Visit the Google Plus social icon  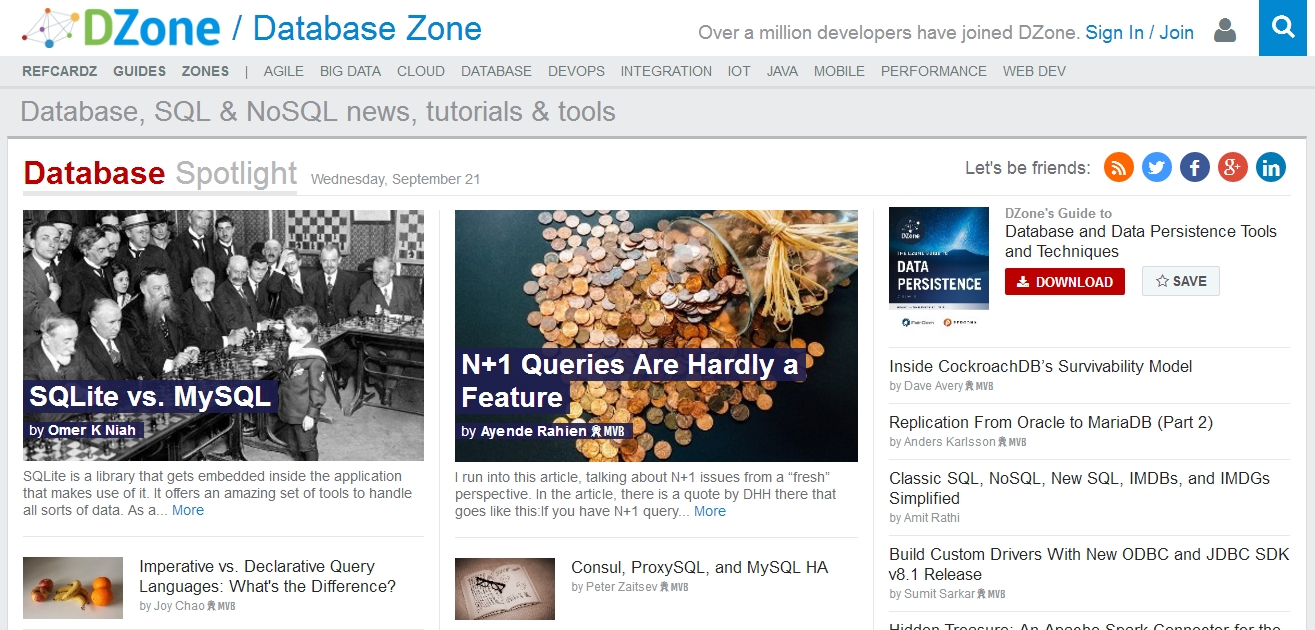(x=1233, y=167)
